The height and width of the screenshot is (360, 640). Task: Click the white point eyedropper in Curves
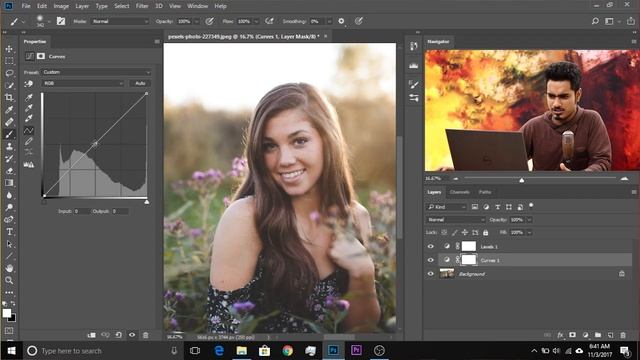[x=29, y=119]
